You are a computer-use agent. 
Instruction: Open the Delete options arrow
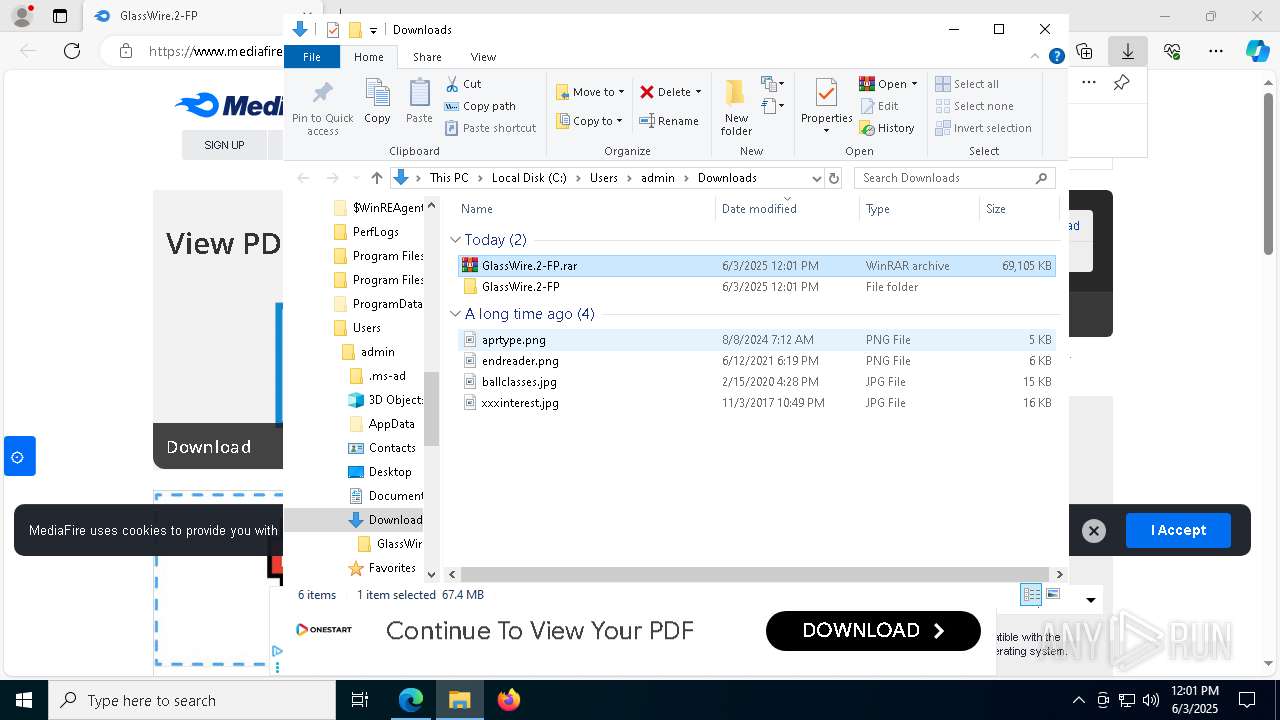pos(698,92)
